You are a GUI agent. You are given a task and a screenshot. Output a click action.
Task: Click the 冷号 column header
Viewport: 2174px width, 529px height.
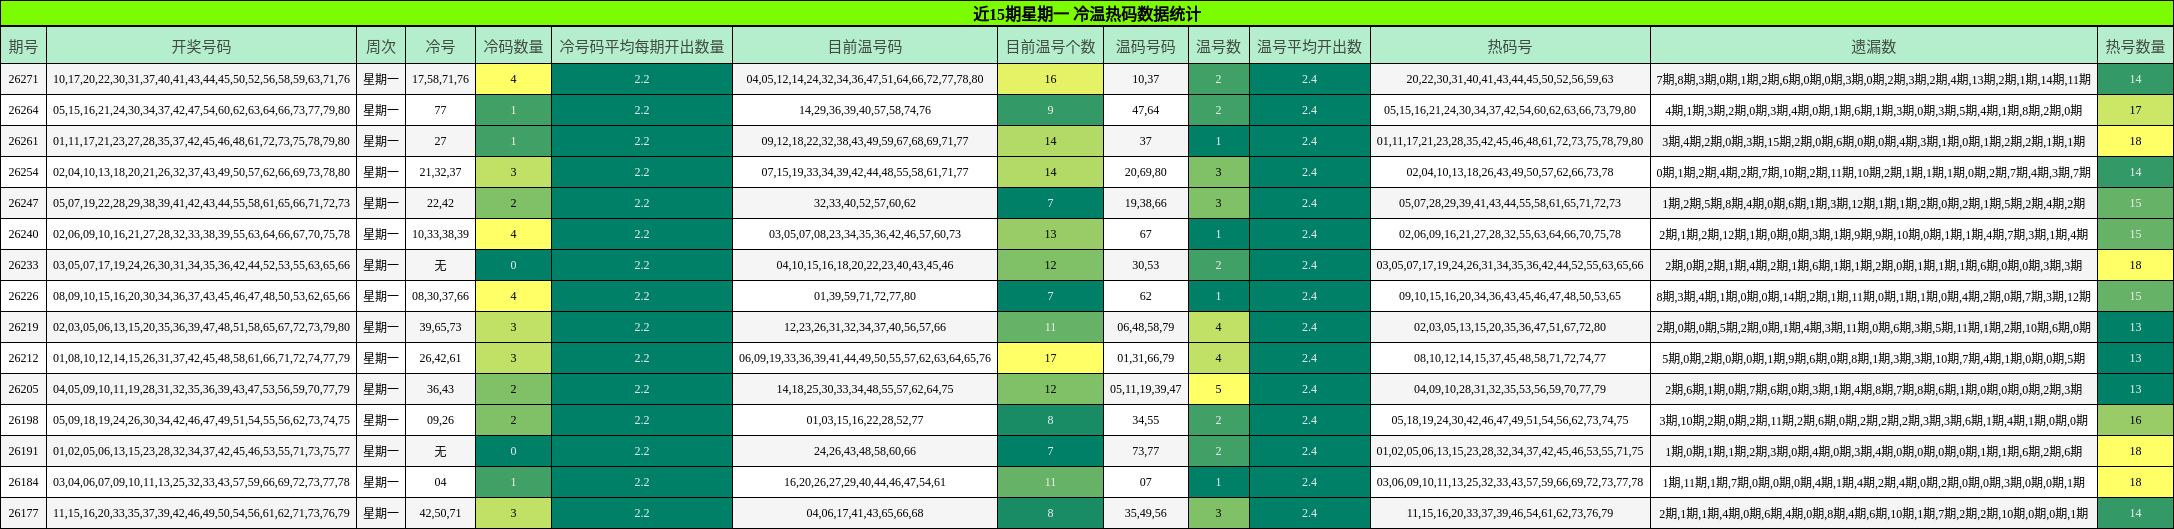[440, 46]
